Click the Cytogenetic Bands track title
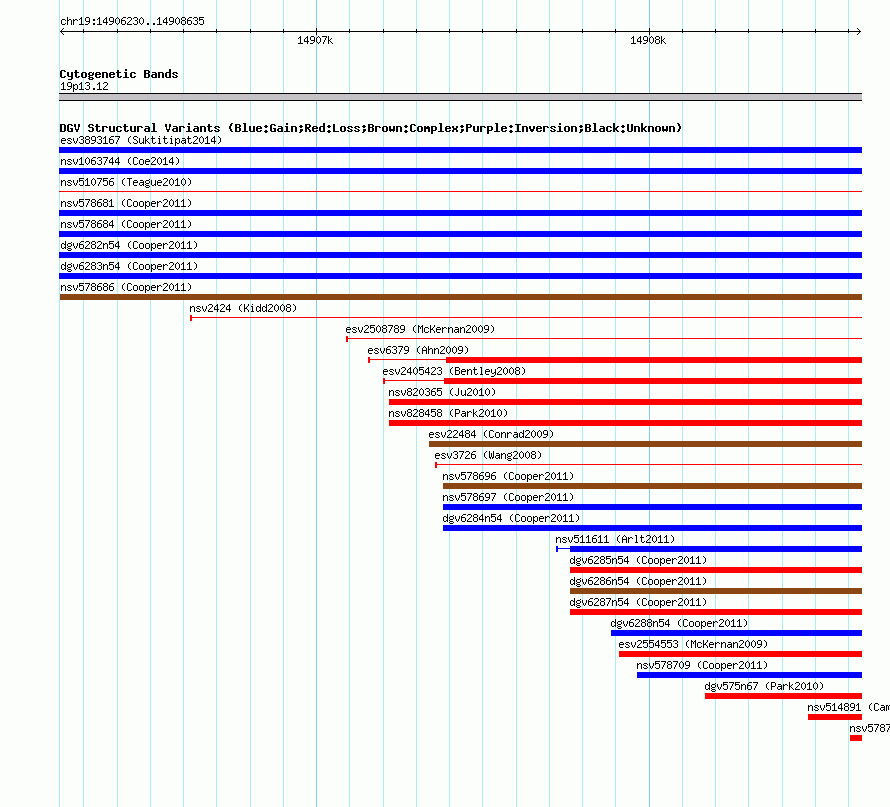890x807 pixels. [119, 74]
